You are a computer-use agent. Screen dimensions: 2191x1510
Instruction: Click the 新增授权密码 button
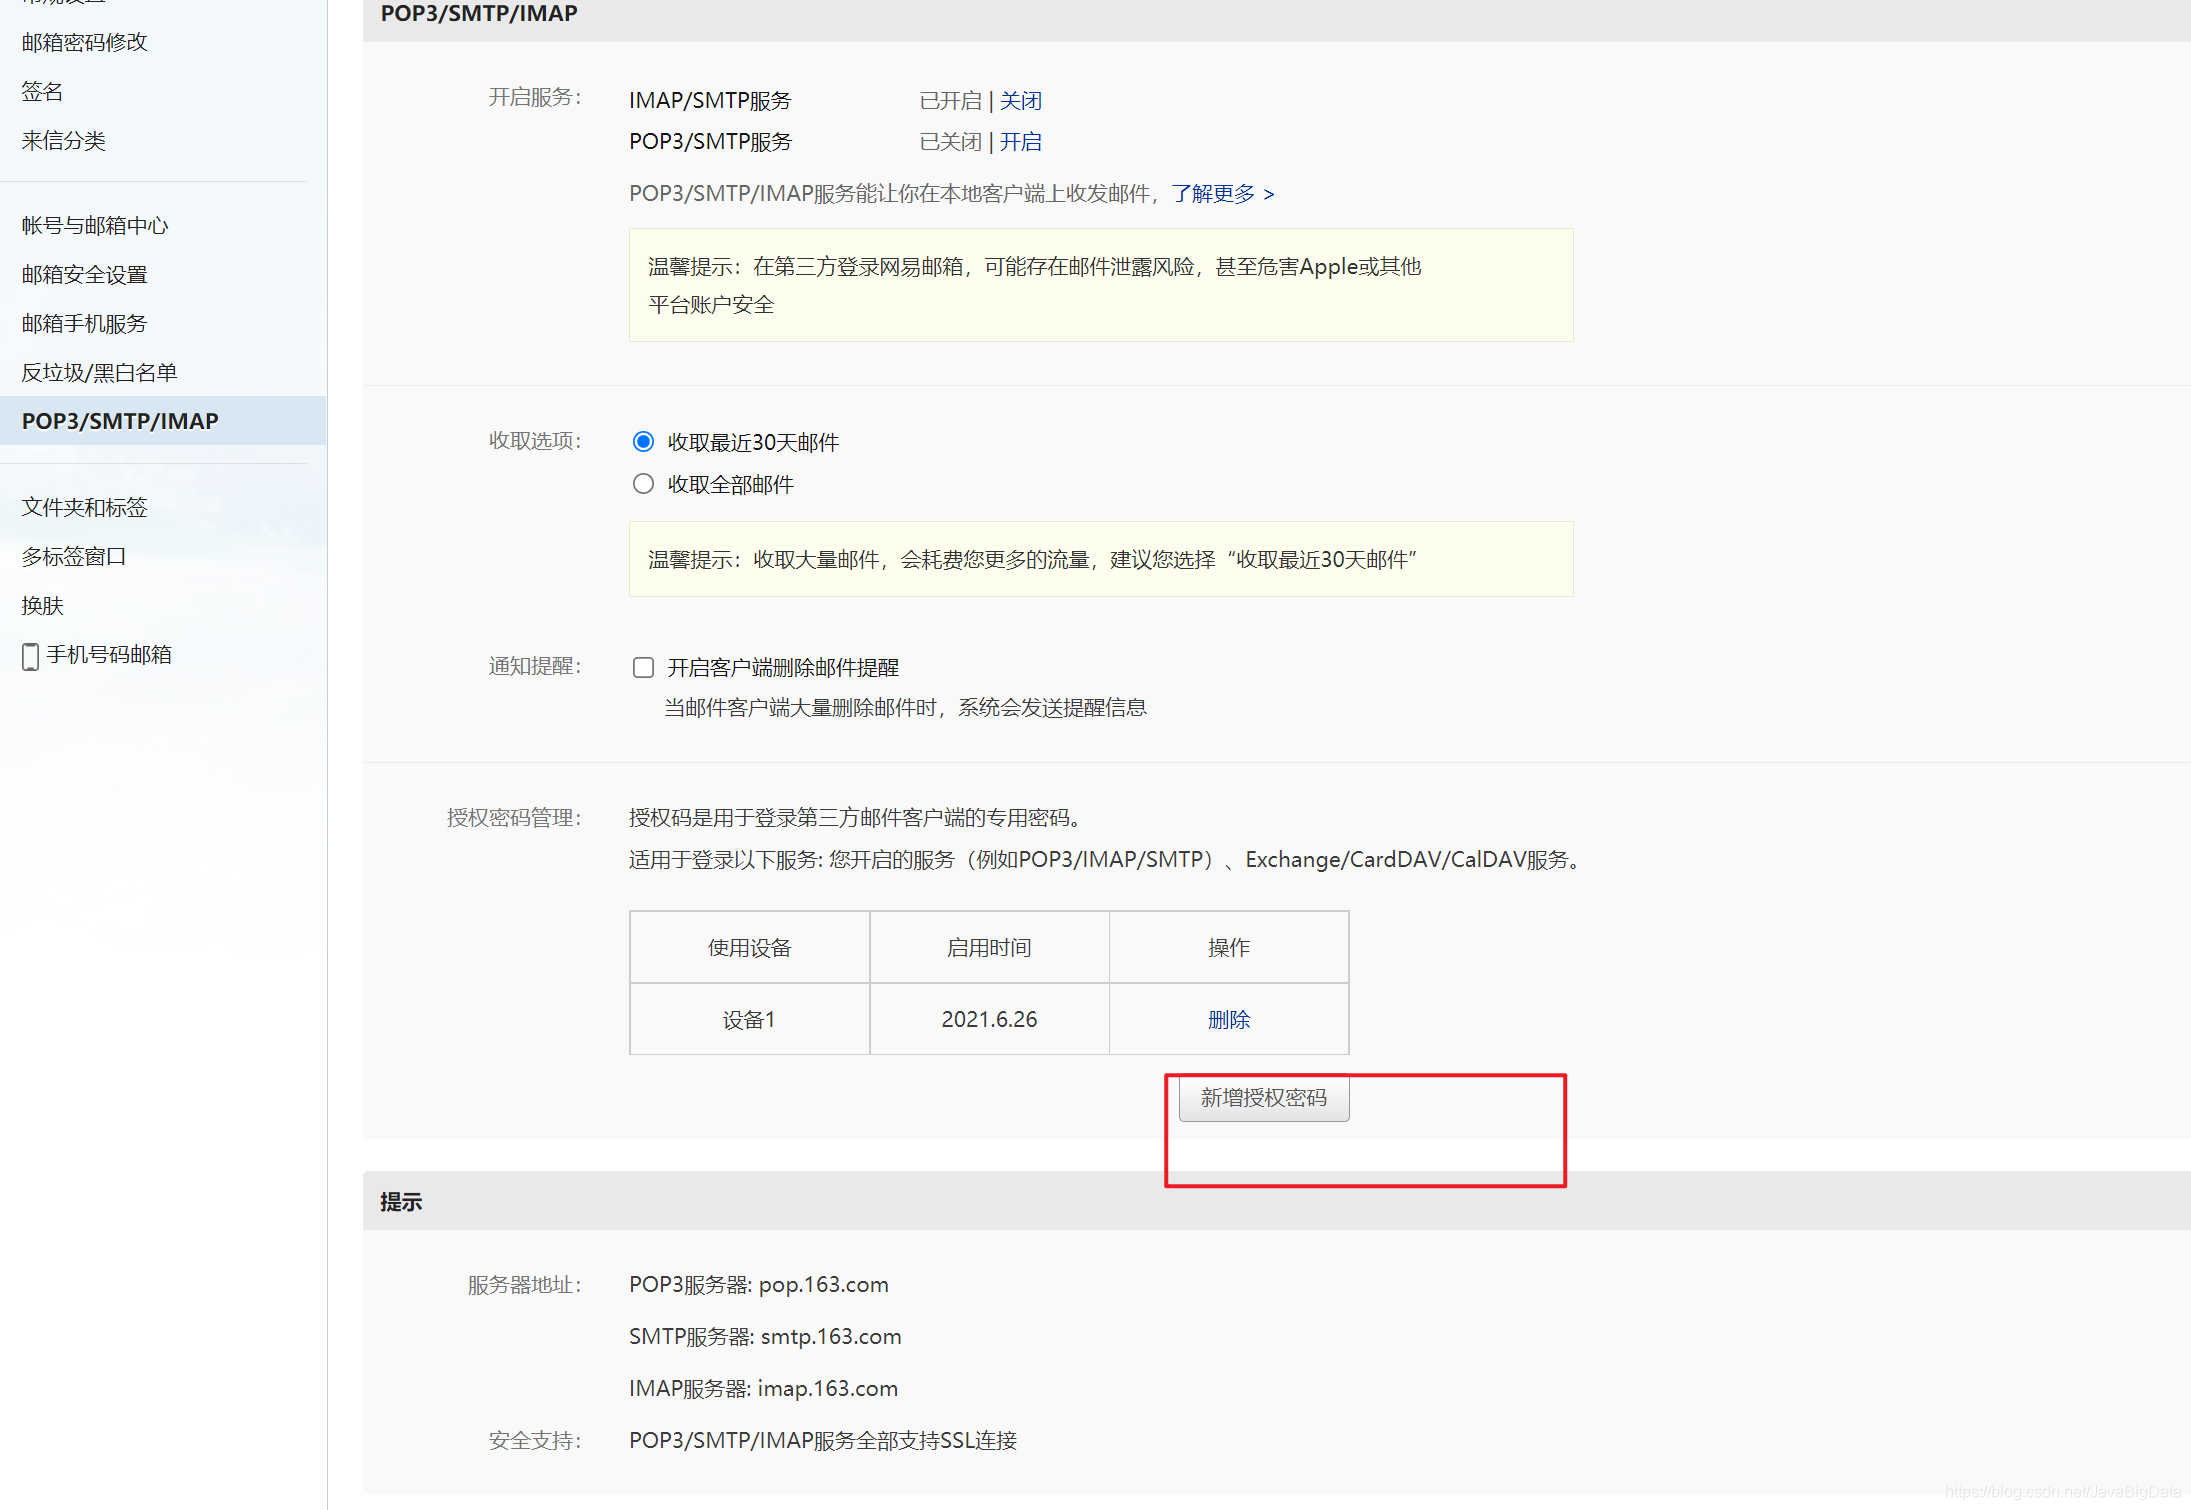[1263, 1098]
